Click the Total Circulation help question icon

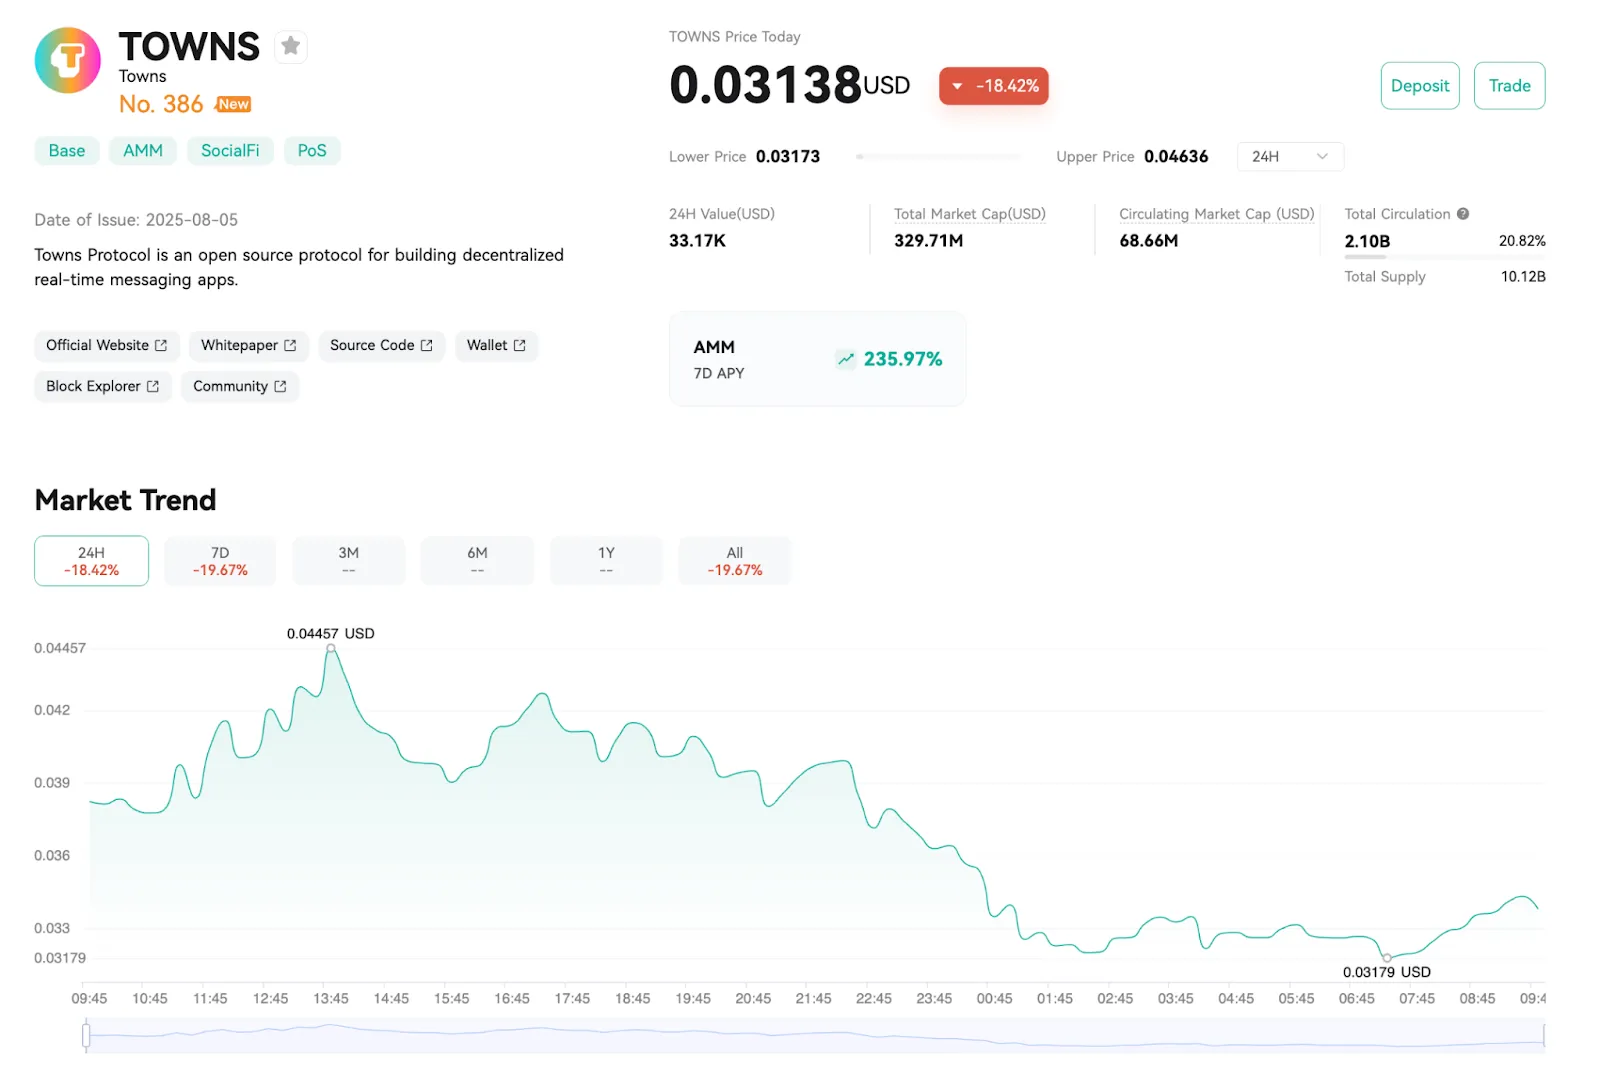1463,214
